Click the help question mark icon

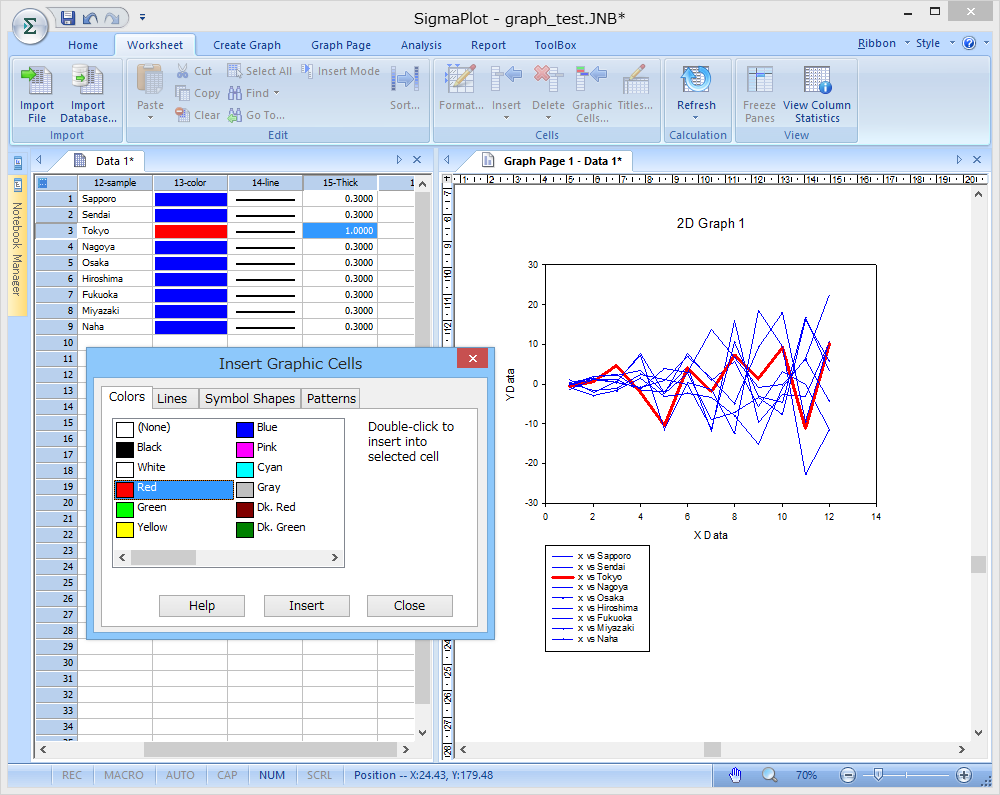[968, 44]
